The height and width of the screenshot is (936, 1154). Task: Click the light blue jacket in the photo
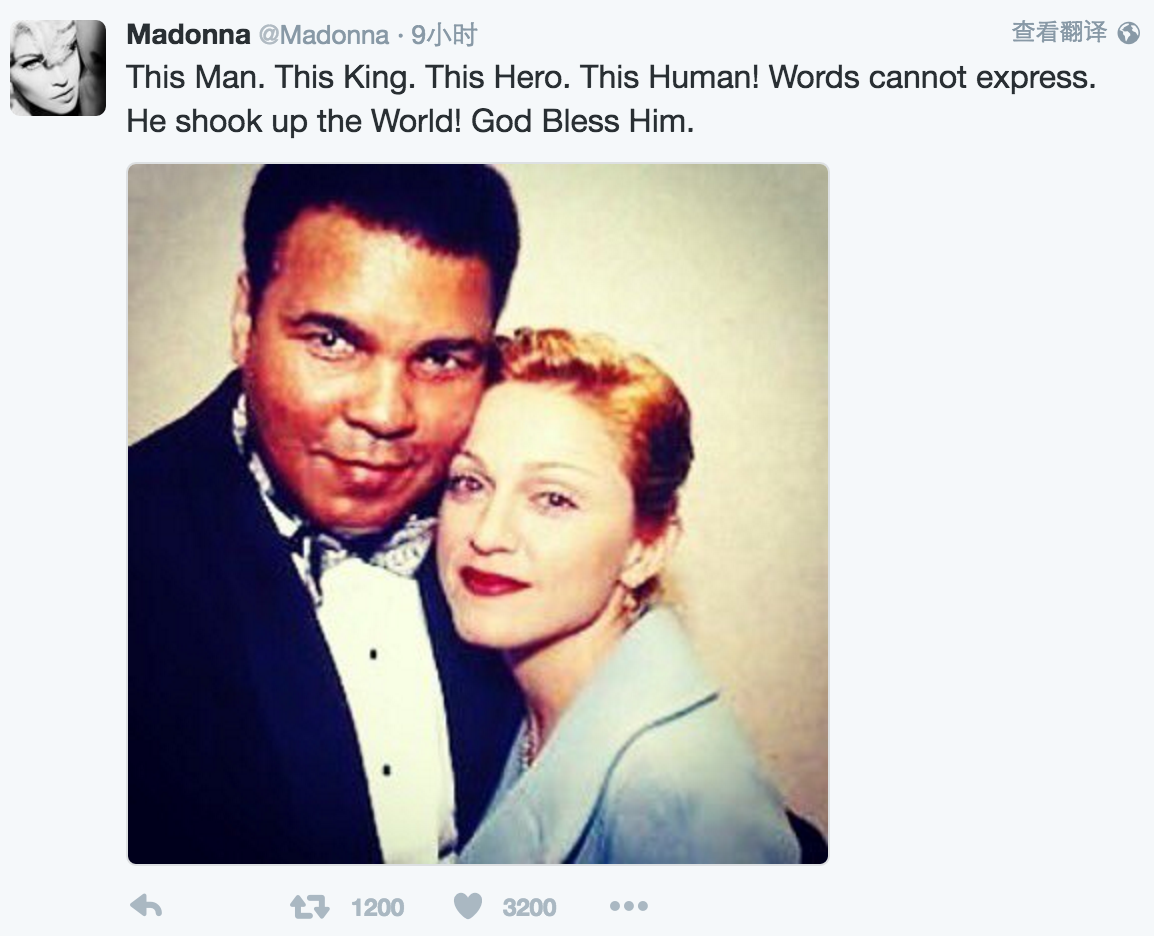click(640, 760)
